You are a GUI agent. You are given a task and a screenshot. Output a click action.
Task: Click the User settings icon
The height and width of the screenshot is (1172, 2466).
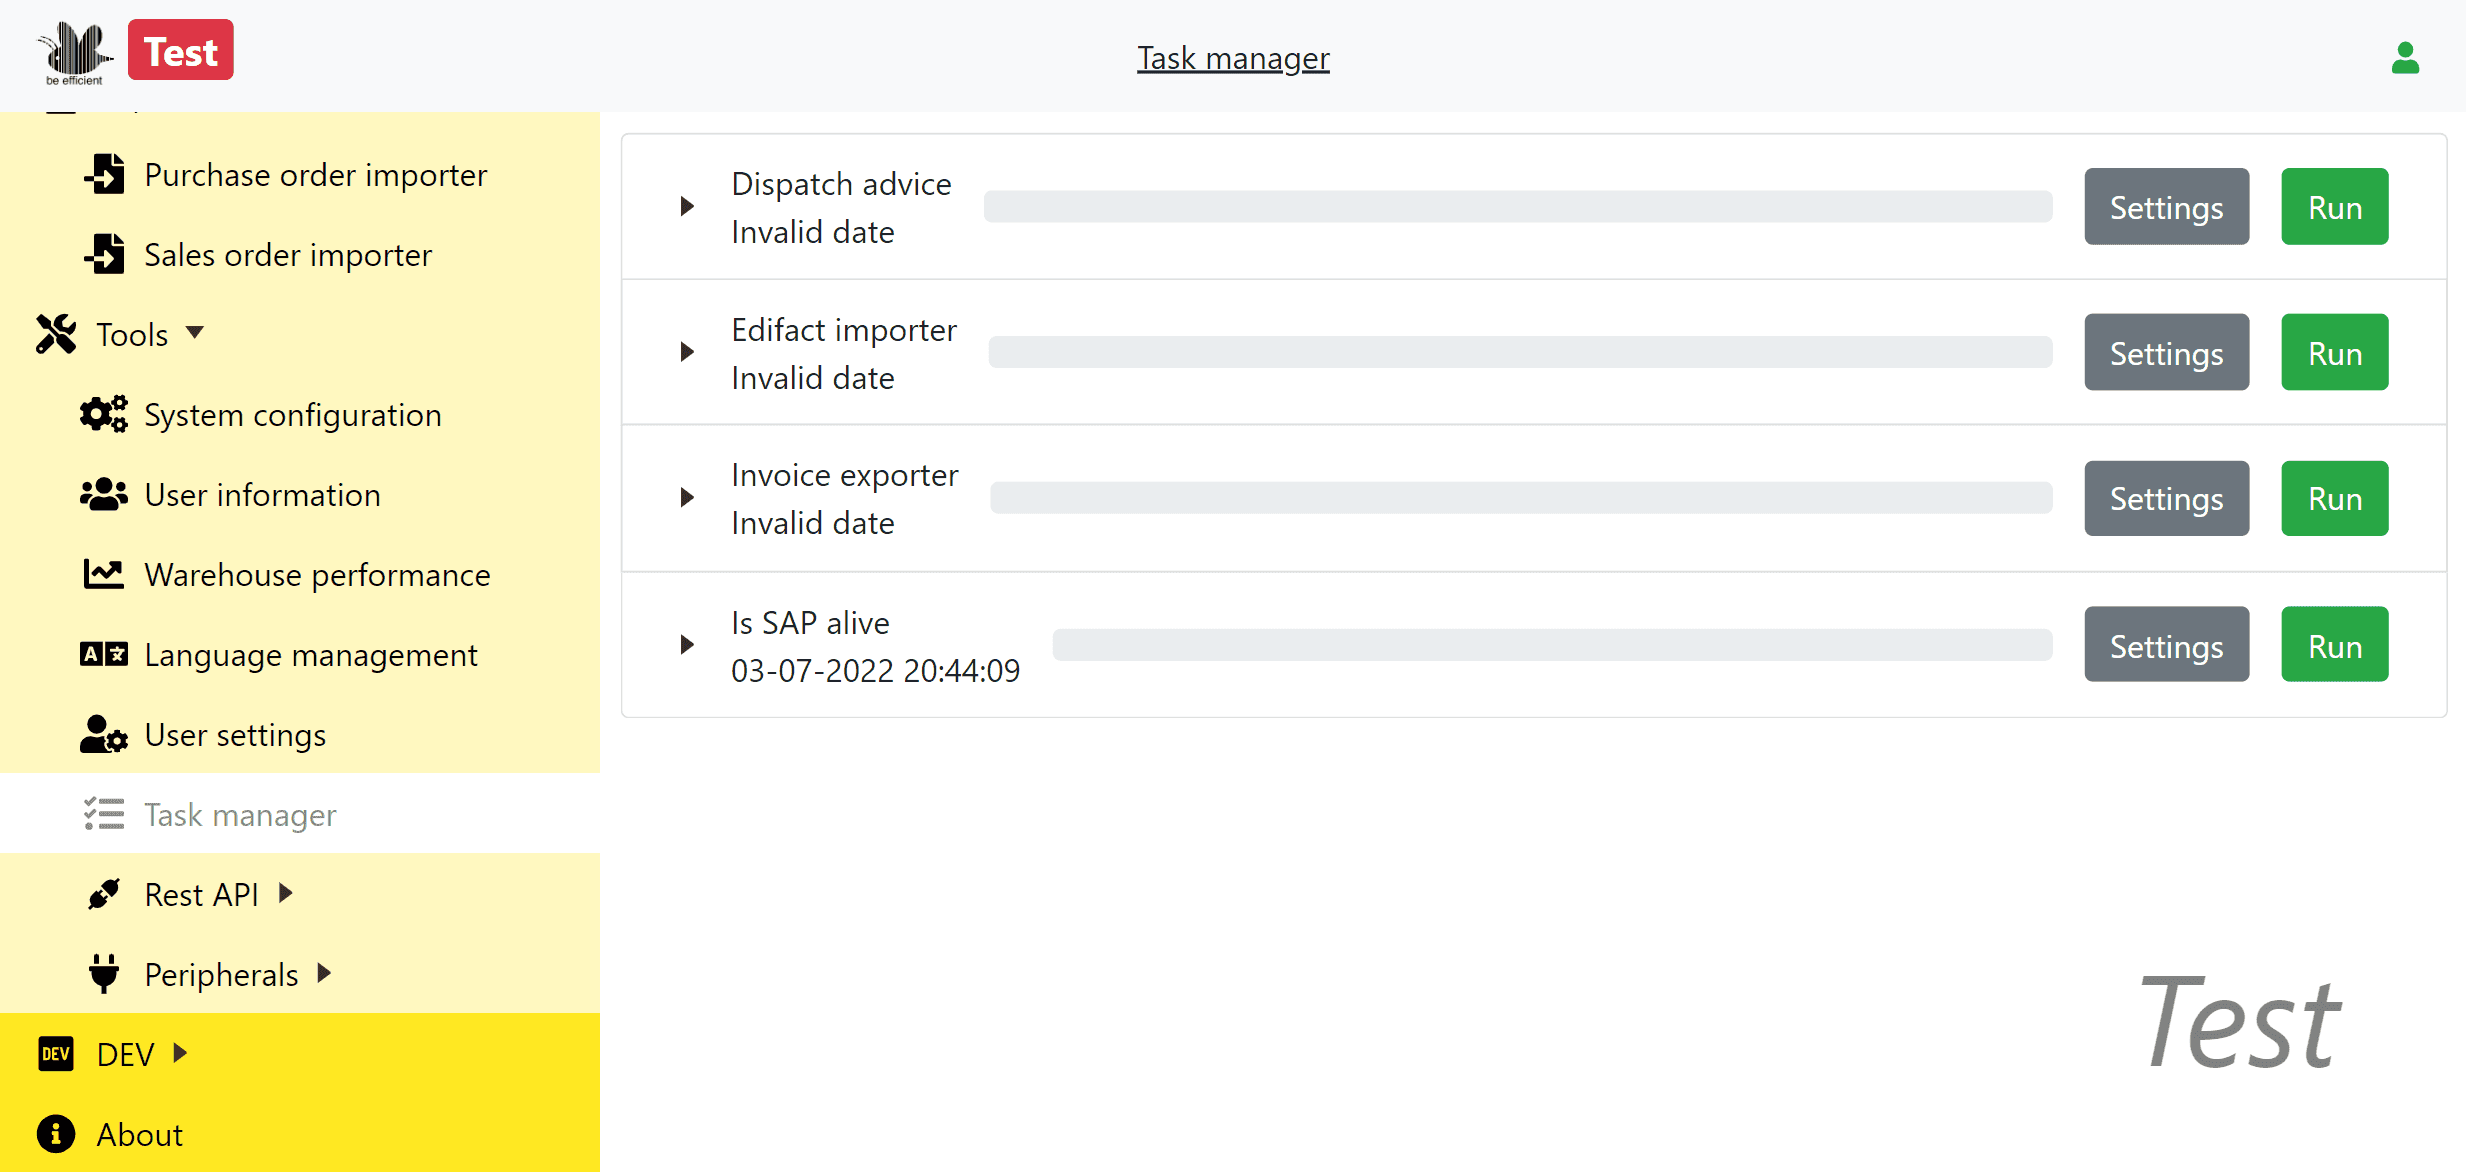tap(104, 734)
